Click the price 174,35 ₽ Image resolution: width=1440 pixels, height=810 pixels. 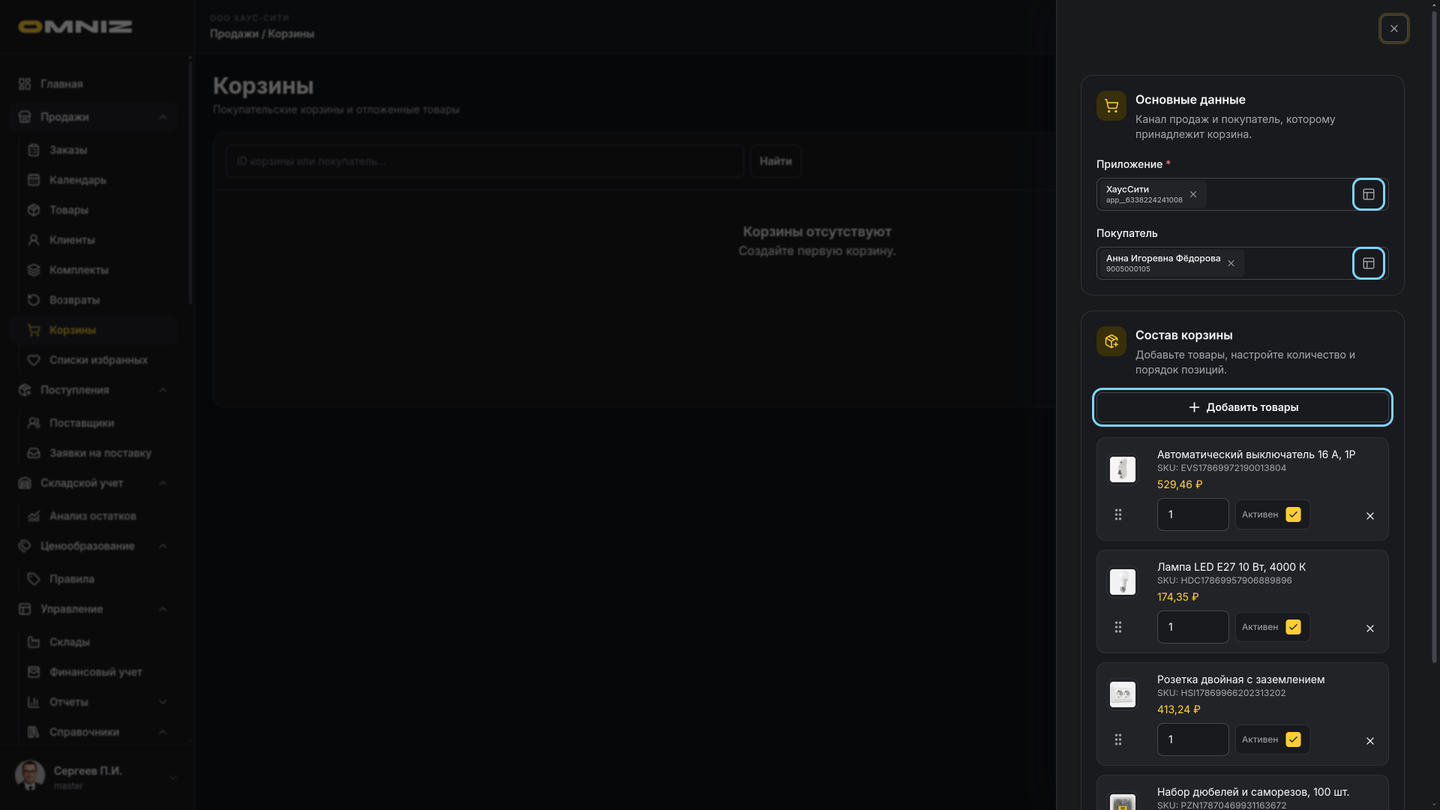[1178, 597]
